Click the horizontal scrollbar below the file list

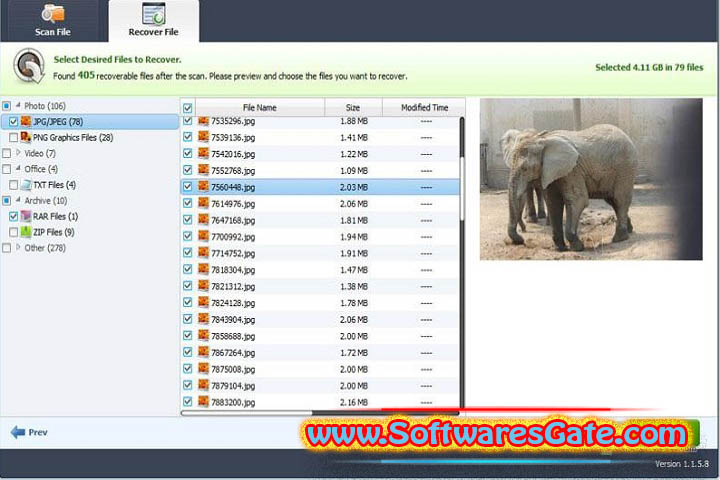pyautogui.click(x=320, y=413)
